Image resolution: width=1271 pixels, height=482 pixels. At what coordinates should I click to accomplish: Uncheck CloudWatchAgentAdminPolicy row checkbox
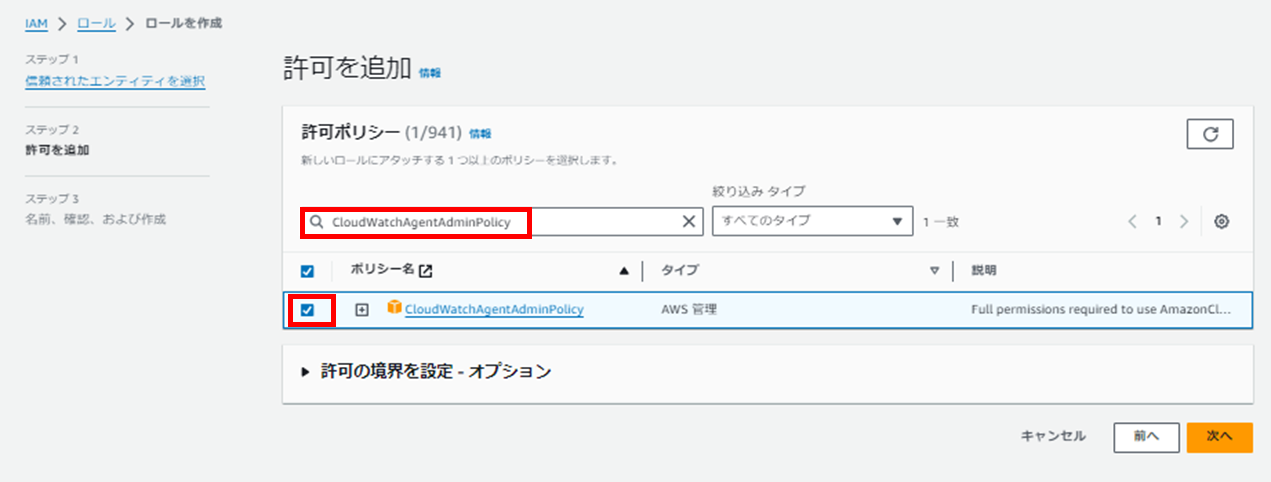(x=308, y=310)
